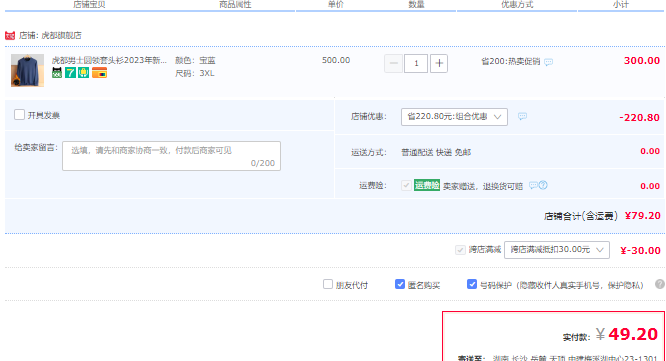Open the blue sweater product thumbnail
This screenshot has height=361, width=666.
pyautogui.click(x=27, y=71)
